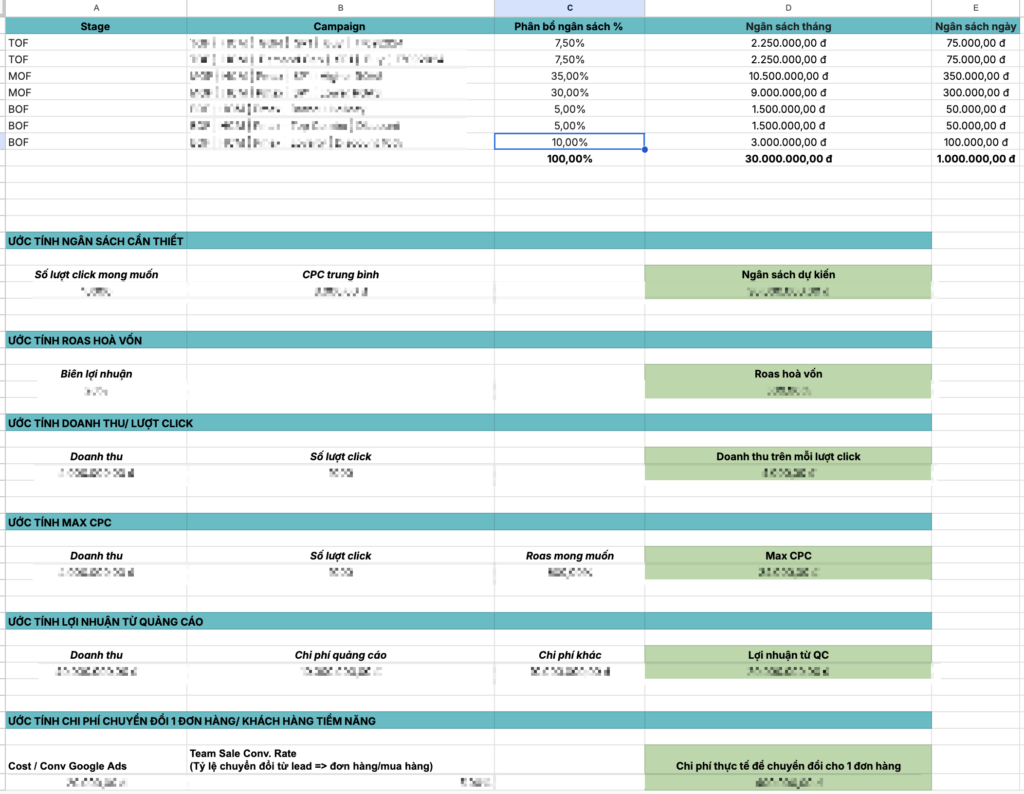Select the highlighted column C header
The height and width of the screenshot is (794, 1024).
(x=569, y=8)
